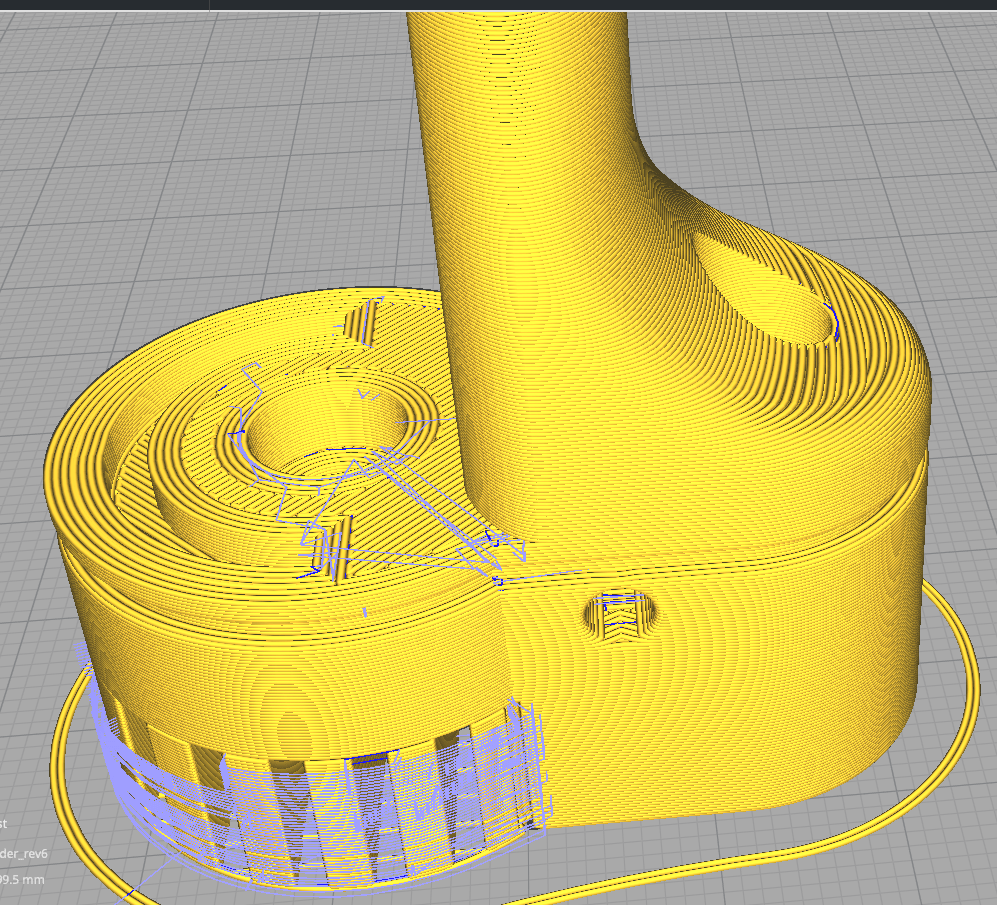The image size is (997, 905).
Task: Click the 9.5 mm measurement label
Action: [x=22, y=878]
